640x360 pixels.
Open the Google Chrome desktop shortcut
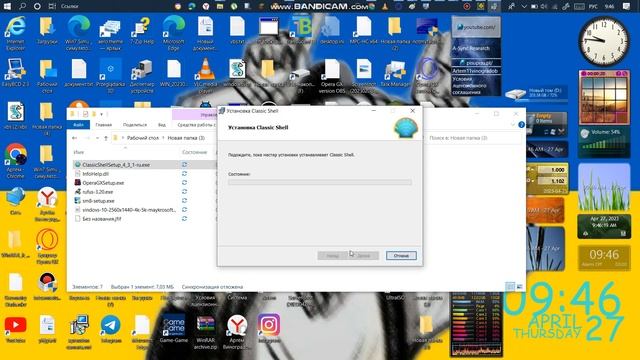[x=16, y=161]
